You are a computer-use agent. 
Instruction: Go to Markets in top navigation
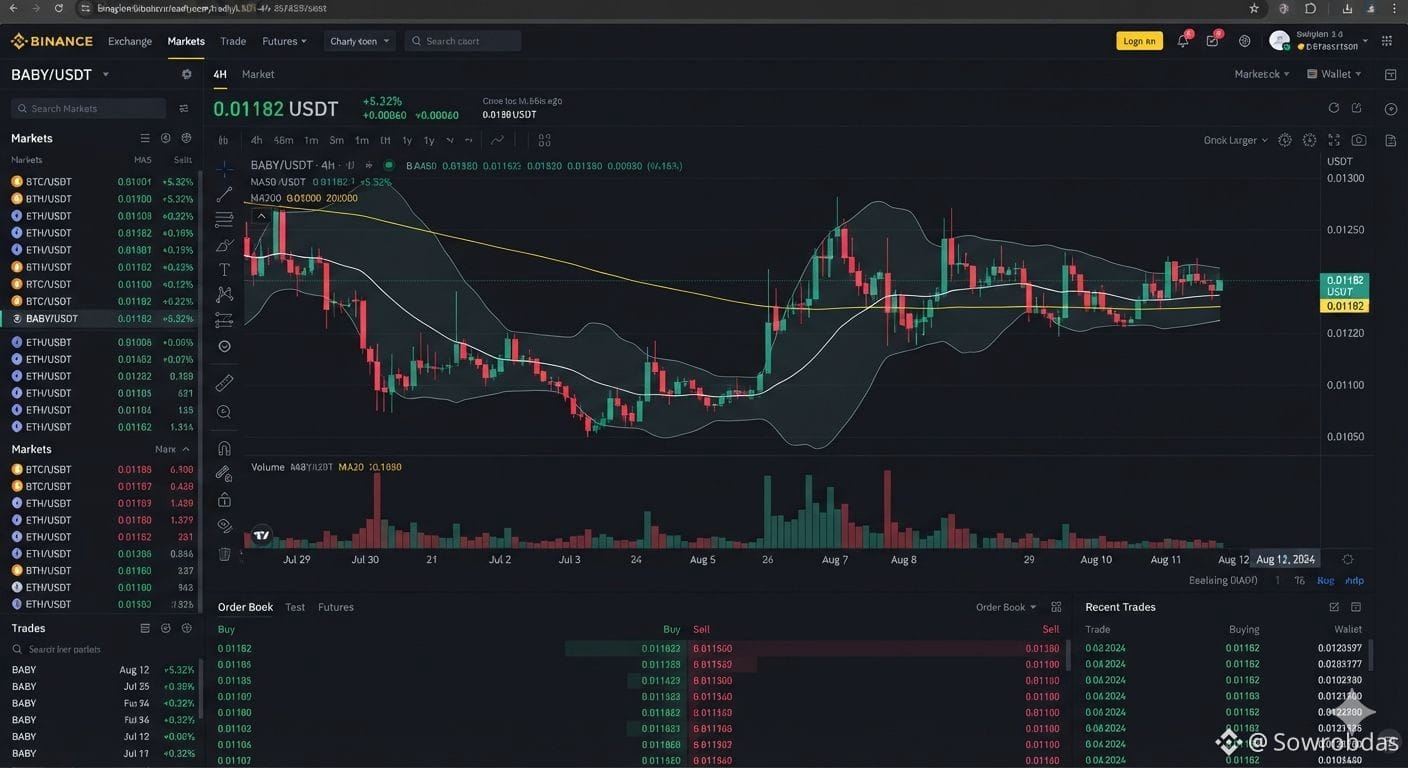tap(186, 41)
